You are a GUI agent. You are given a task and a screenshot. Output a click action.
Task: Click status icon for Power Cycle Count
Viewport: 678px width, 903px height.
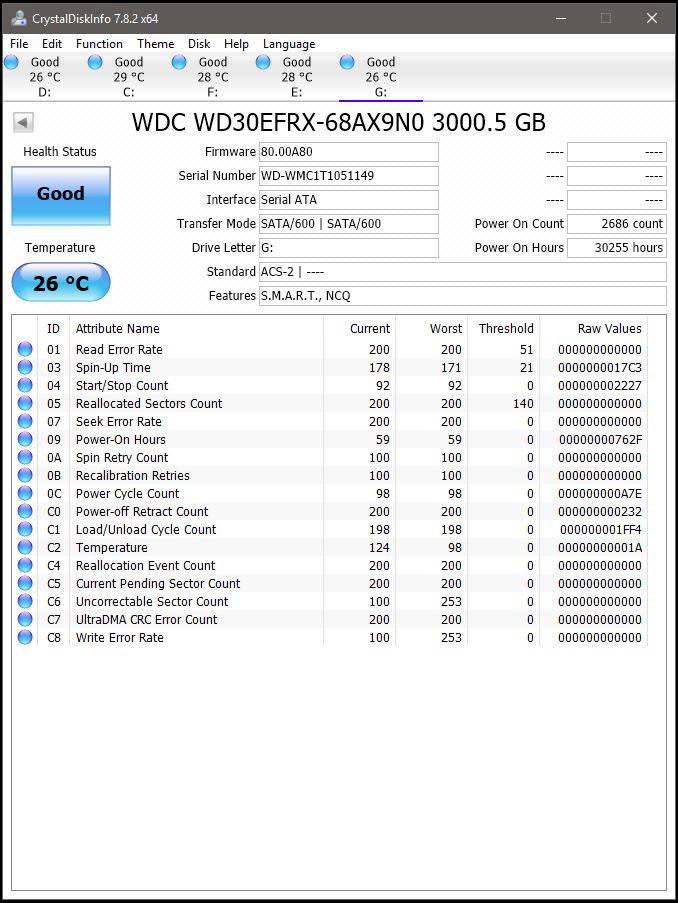click(25, 493)
